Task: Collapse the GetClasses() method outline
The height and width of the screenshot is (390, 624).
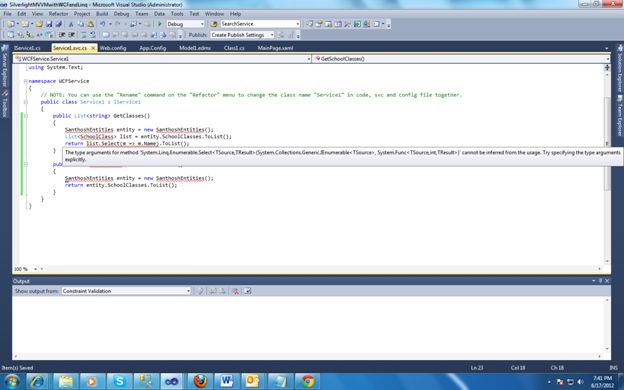Action: 25,116
